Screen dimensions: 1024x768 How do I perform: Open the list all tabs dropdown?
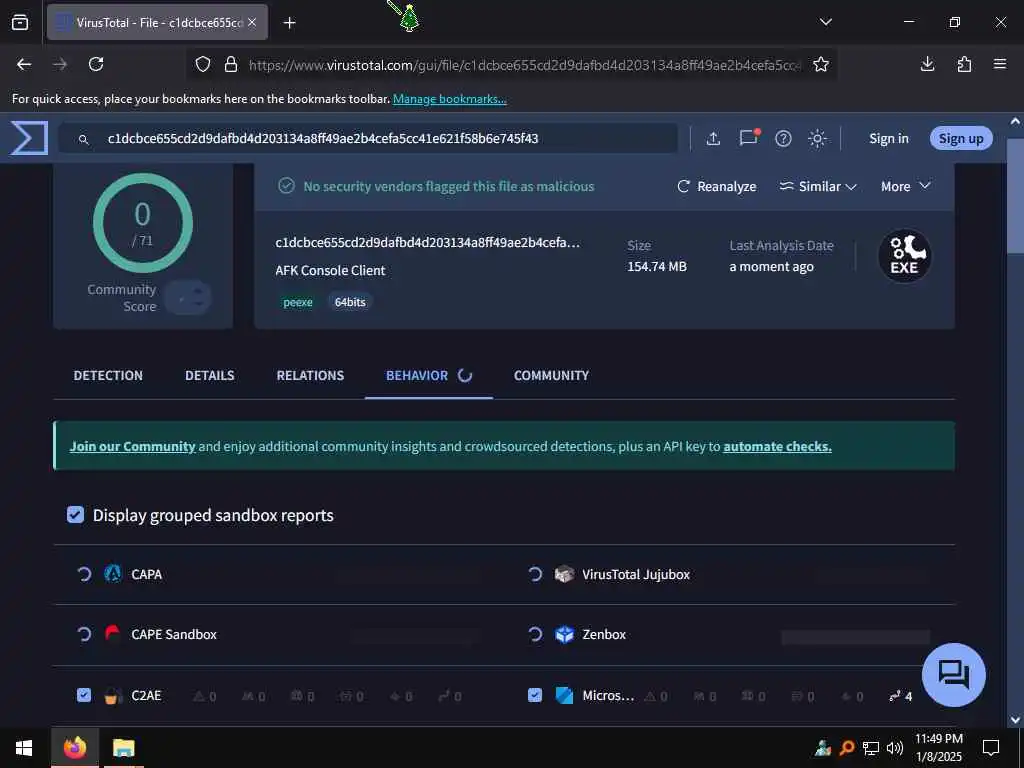tap(826, 22)
